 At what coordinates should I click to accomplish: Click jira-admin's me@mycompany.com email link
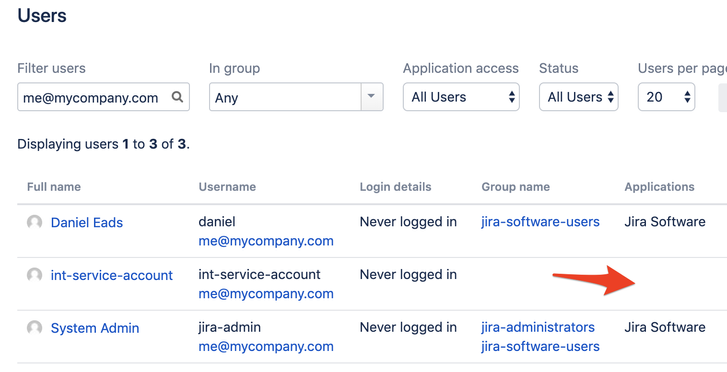pyautogui.click(x=266, y=347)
